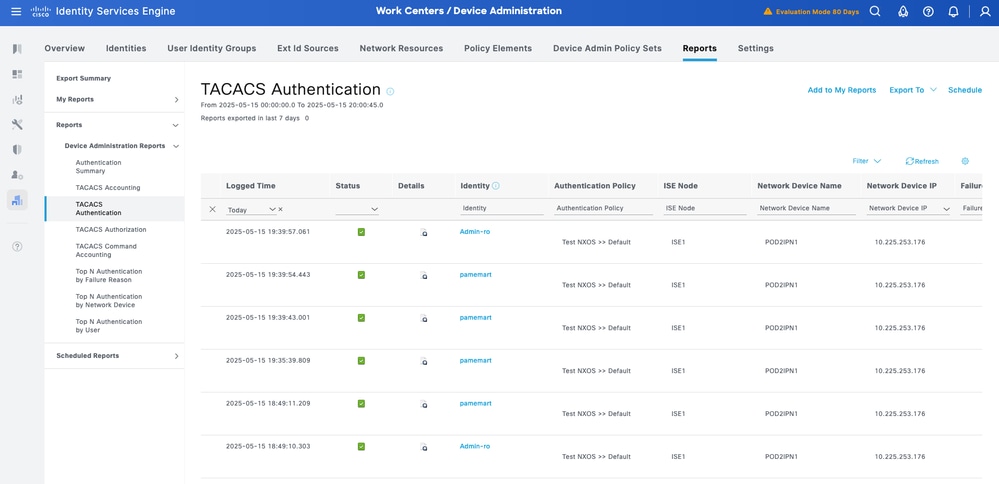Open details icon for 19:35:39.809 row

point(424,362)
